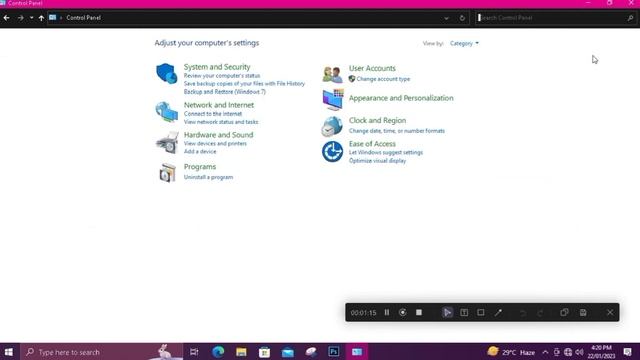Refresh the Control Panel view

coord(462,18)
